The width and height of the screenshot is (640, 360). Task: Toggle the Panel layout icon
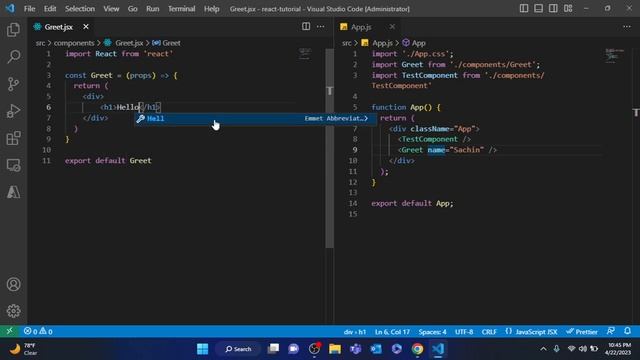click(x=538, y=8)
